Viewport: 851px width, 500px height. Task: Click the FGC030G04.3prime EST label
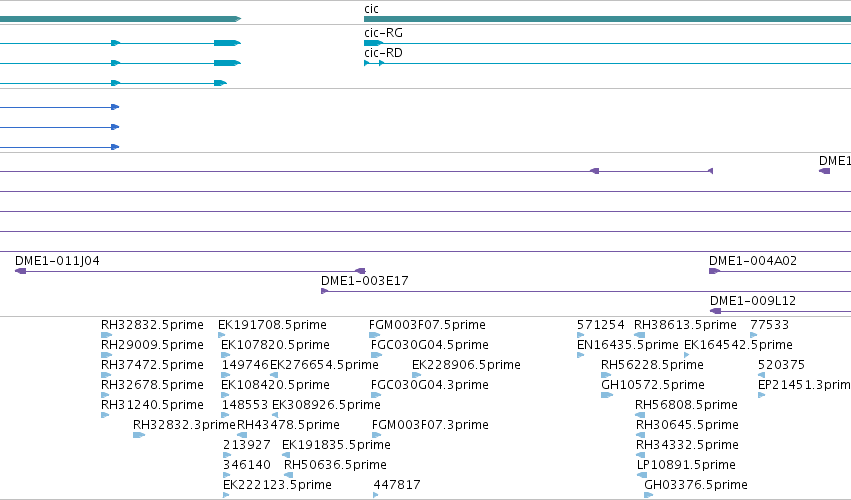(x=429, y=385)
